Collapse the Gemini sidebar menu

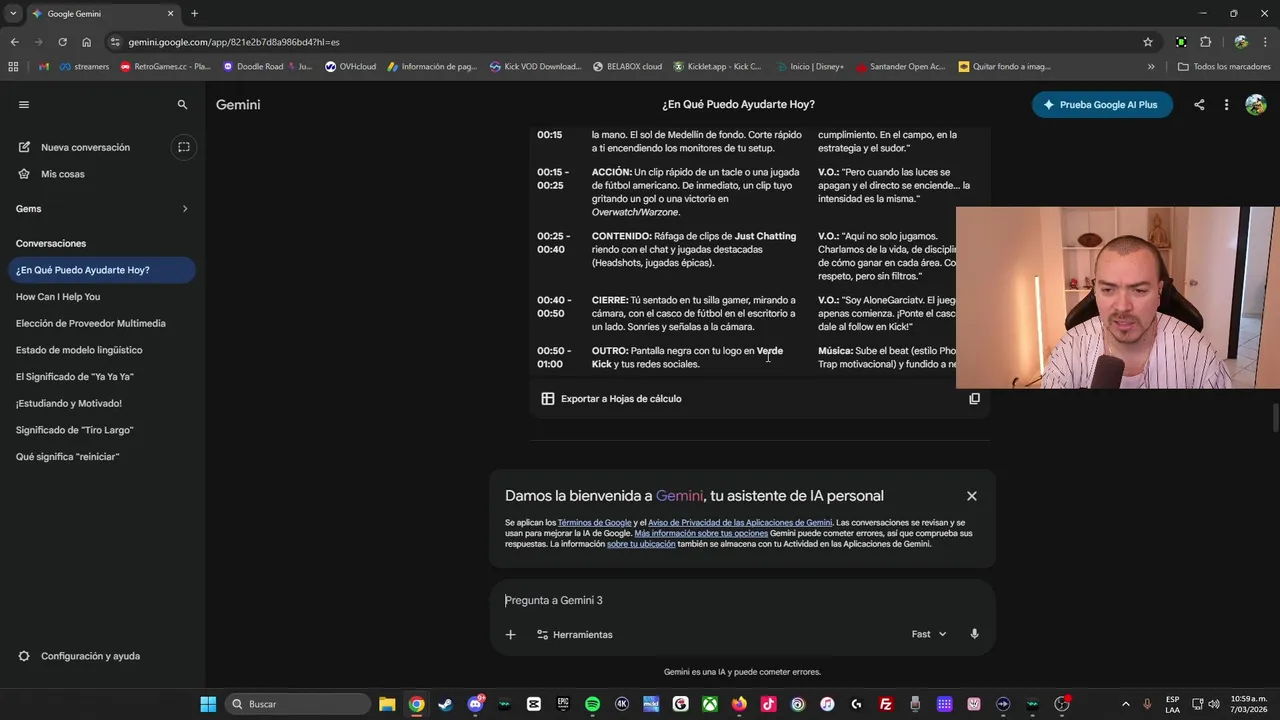[24, 104]
